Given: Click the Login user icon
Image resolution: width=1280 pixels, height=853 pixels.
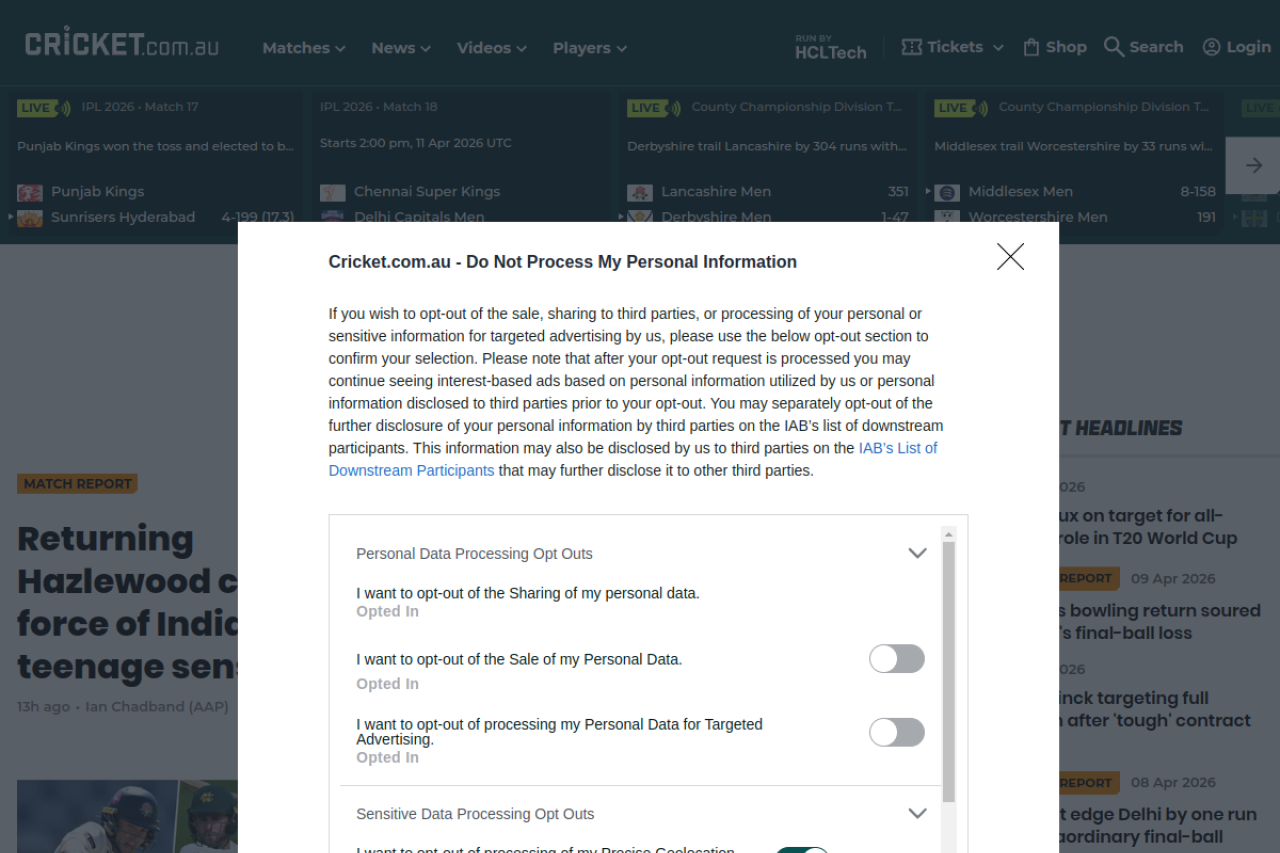Looking at the screenshot, I should (1211, 47).
